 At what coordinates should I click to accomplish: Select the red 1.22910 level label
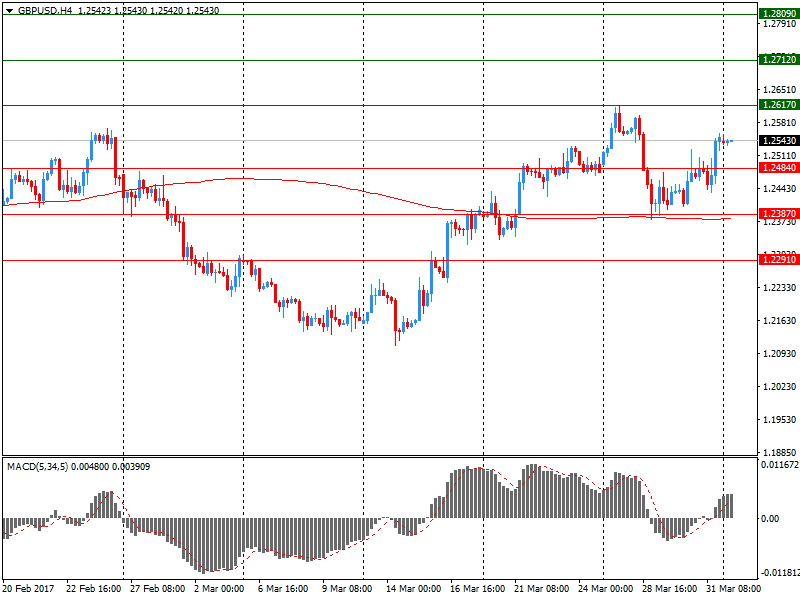tap(779, 260)
